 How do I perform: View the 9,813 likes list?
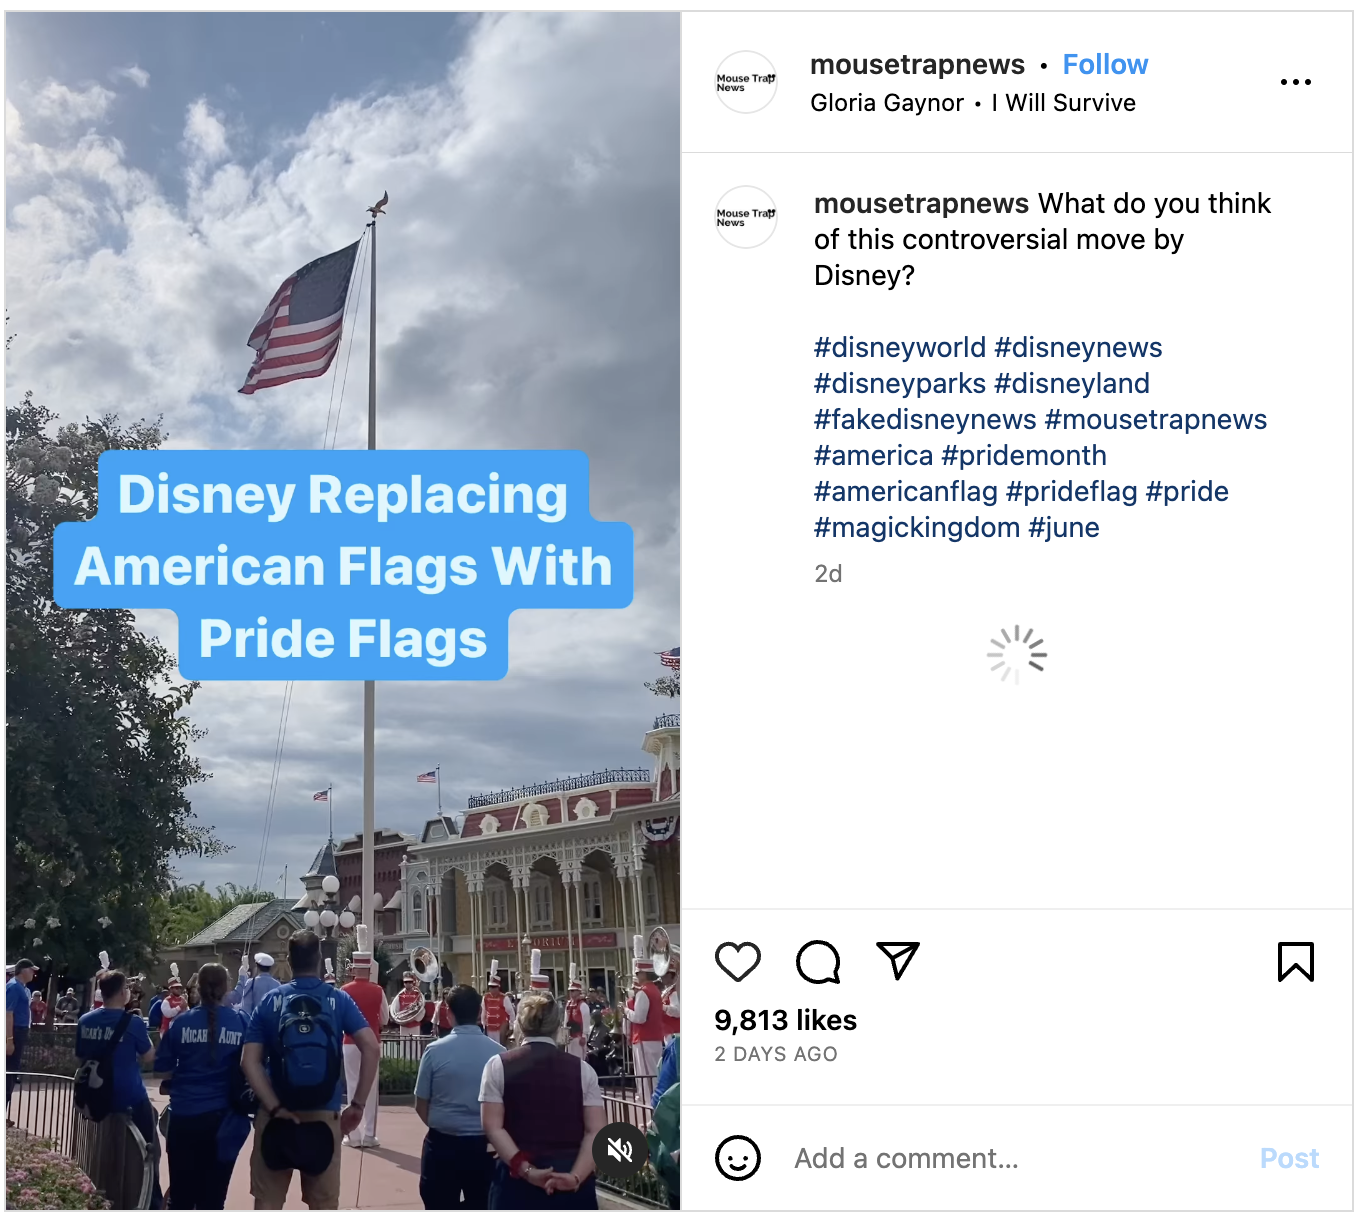coord(784,1020)
